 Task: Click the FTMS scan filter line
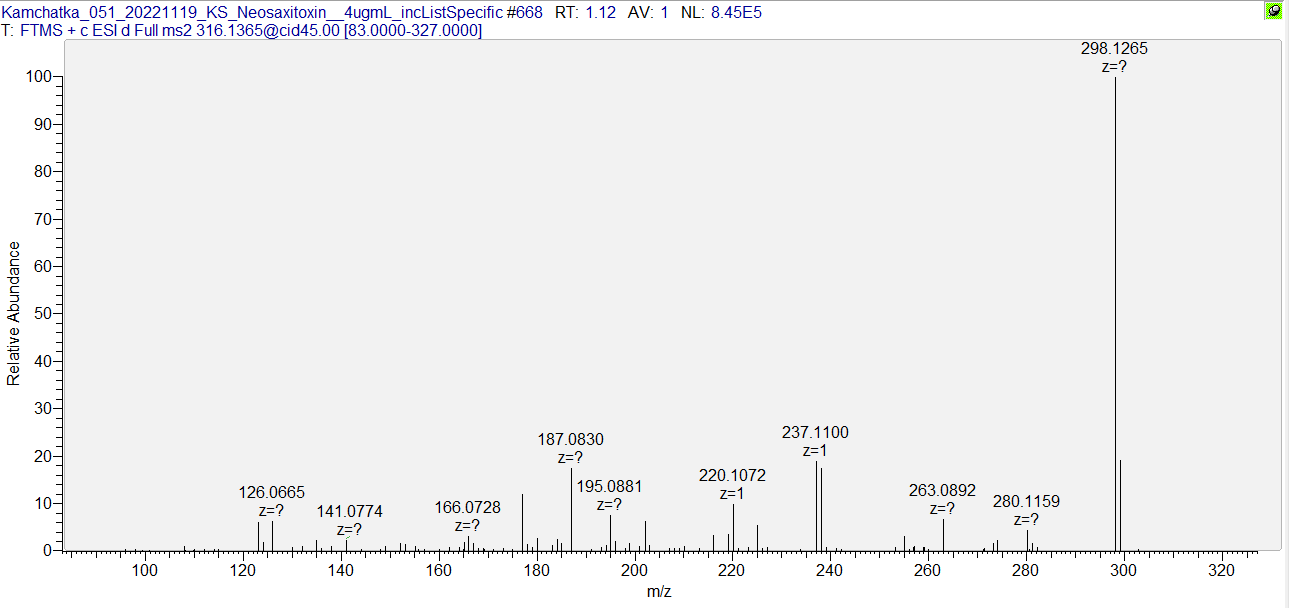point(242,31)
